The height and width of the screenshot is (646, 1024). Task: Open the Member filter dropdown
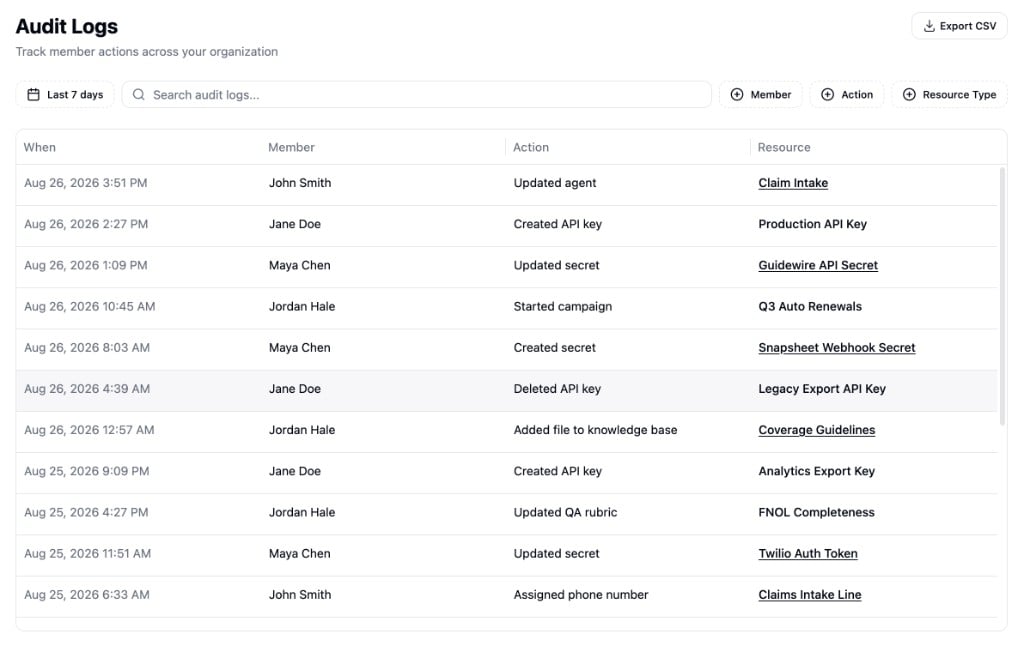click(x=761, y=95)
